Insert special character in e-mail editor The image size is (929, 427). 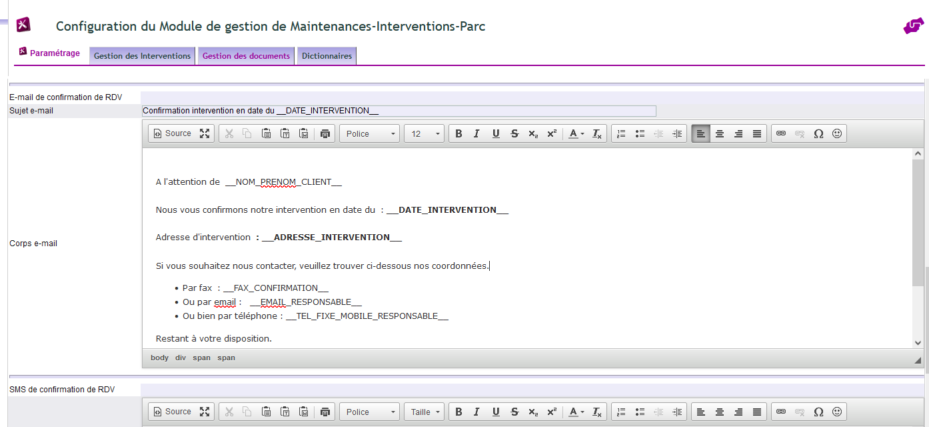[x=818, y=134]
